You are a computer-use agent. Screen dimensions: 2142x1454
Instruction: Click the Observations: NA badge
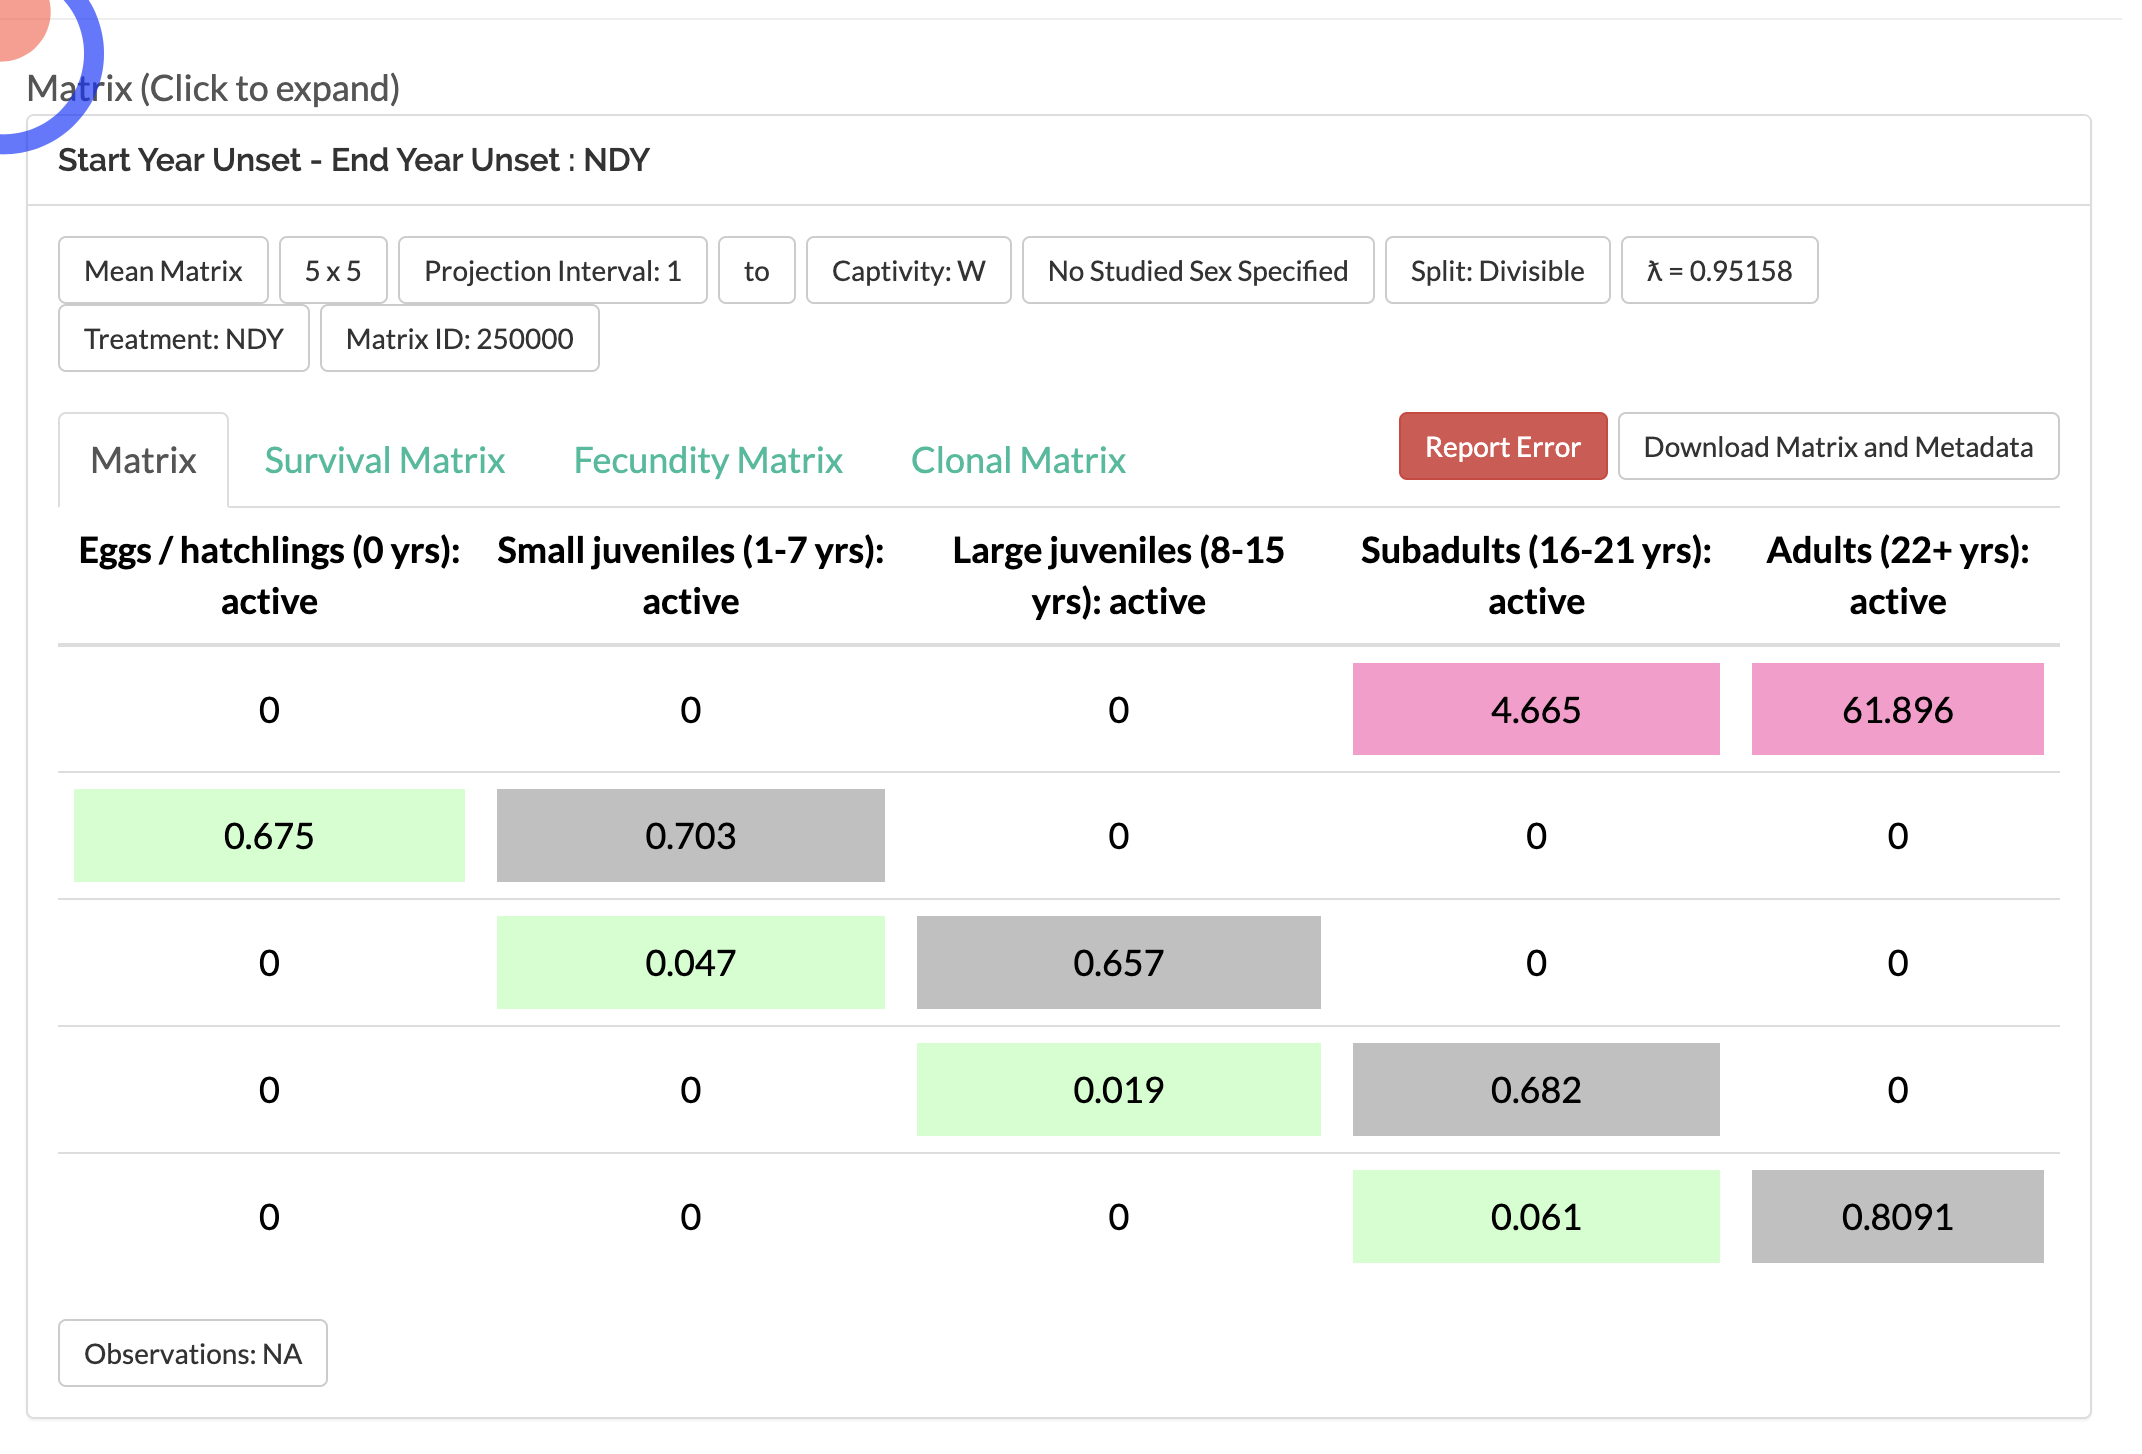point(193,1353)
